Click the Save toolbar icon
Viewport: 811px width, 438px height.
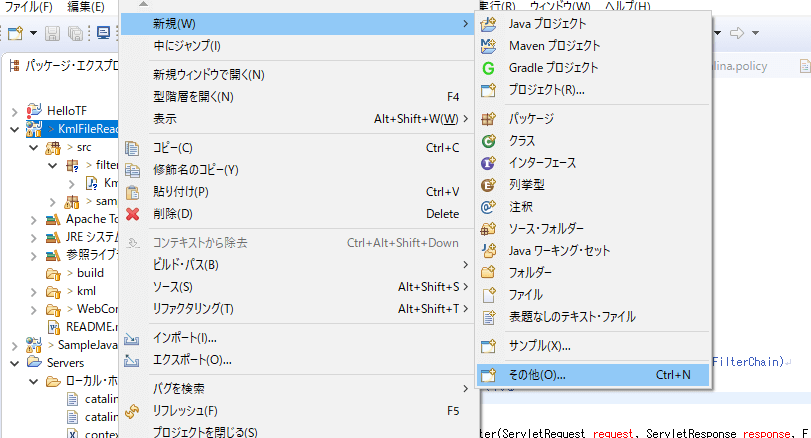(52, 34)
